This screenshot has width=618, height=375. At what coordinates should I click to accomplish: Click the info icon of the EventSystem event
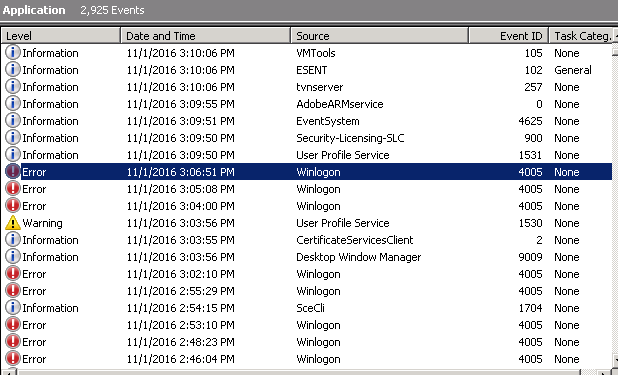[x=13, y=120]
